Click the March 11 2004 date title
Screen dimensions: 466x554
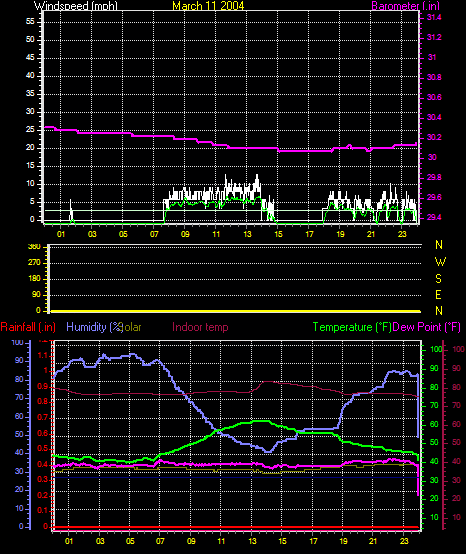[x=208, y=6]
